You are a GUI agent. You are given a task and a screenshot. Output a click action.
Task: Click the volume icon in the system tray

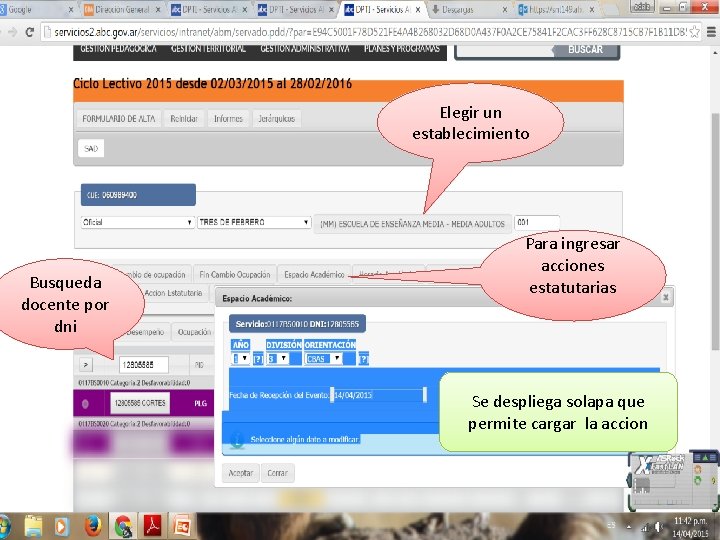(659, 527)
